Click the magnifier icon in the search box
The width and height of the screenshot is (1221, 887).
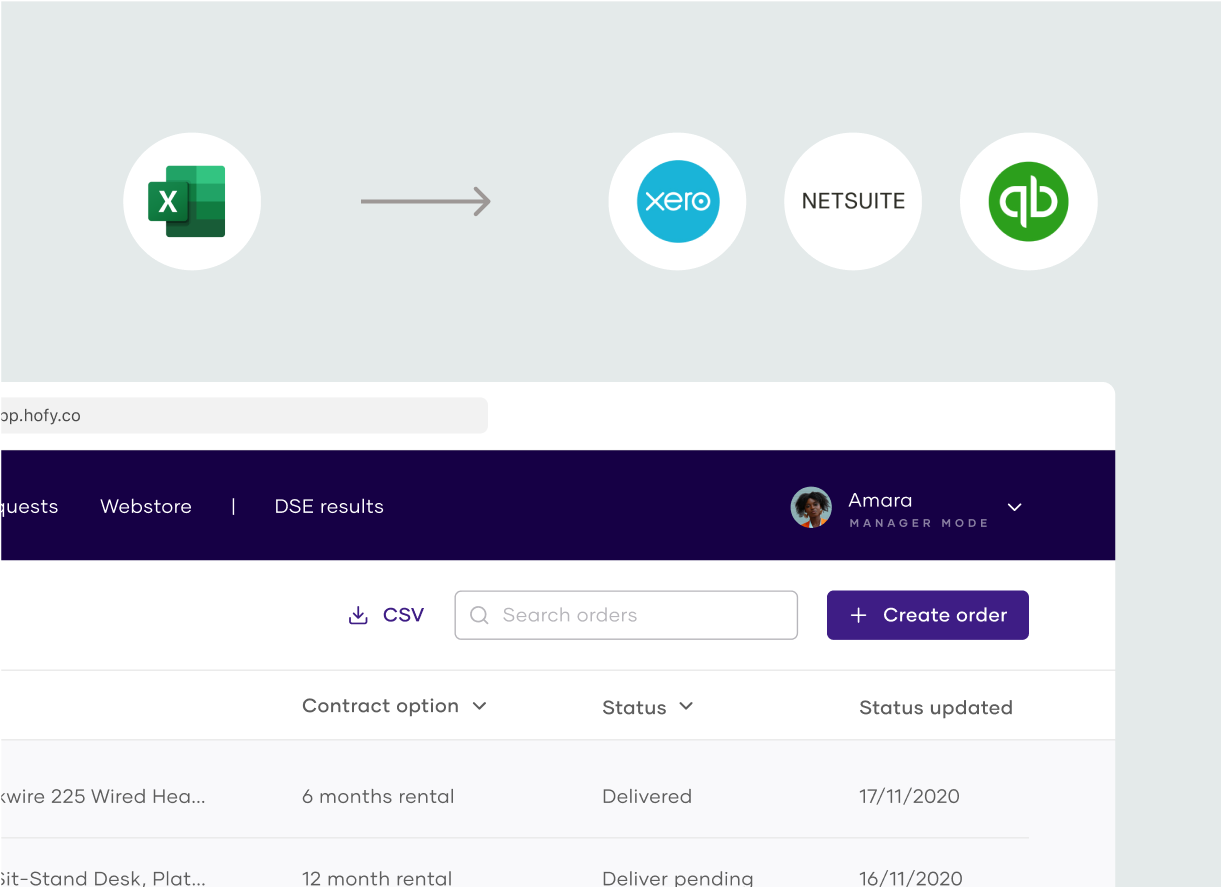click(479, 615)
